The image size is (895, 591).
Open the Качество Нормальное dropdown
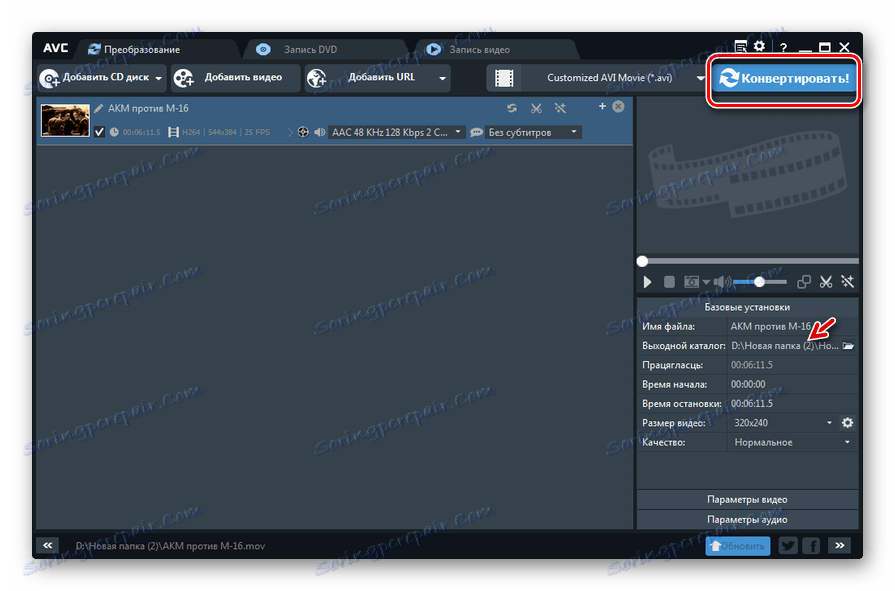(x=792, y=443)
